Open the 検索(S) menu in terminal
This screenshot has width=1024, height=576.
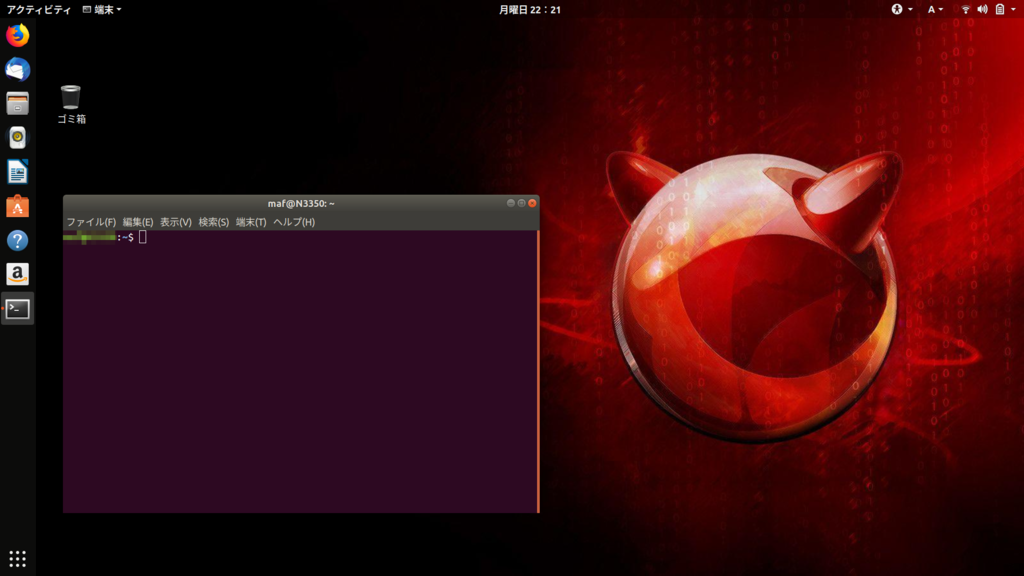click(x=214, y=222)
